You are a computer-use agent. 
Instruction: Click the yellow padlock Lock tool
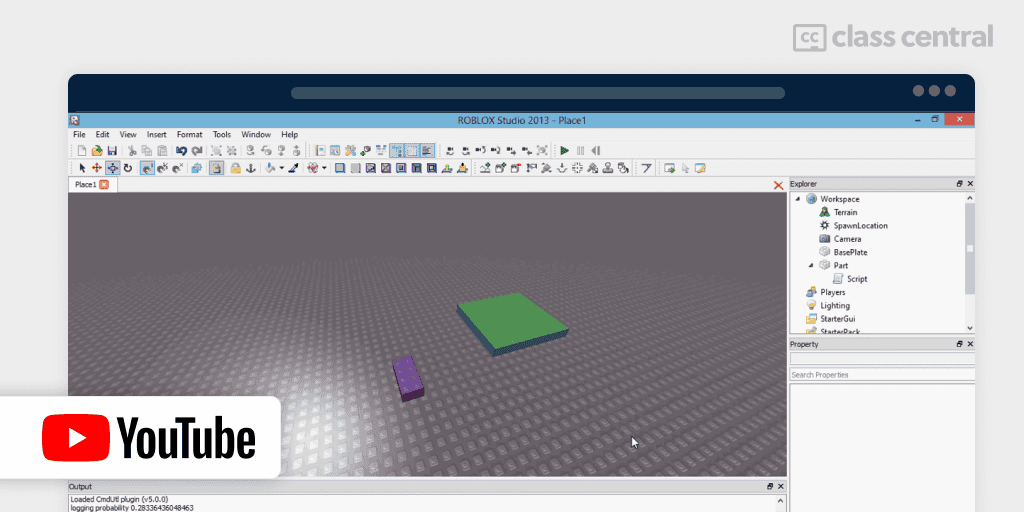coord(235,168)
